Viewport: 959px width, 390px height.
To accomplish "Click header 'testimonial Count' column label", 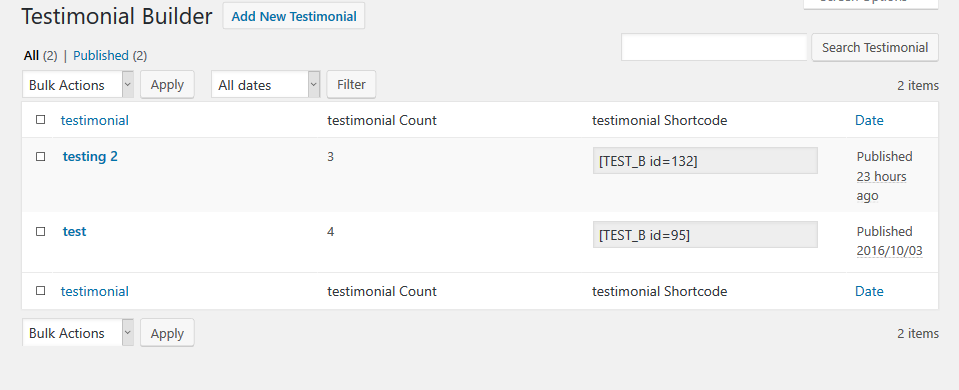I will tap(382, 120).
